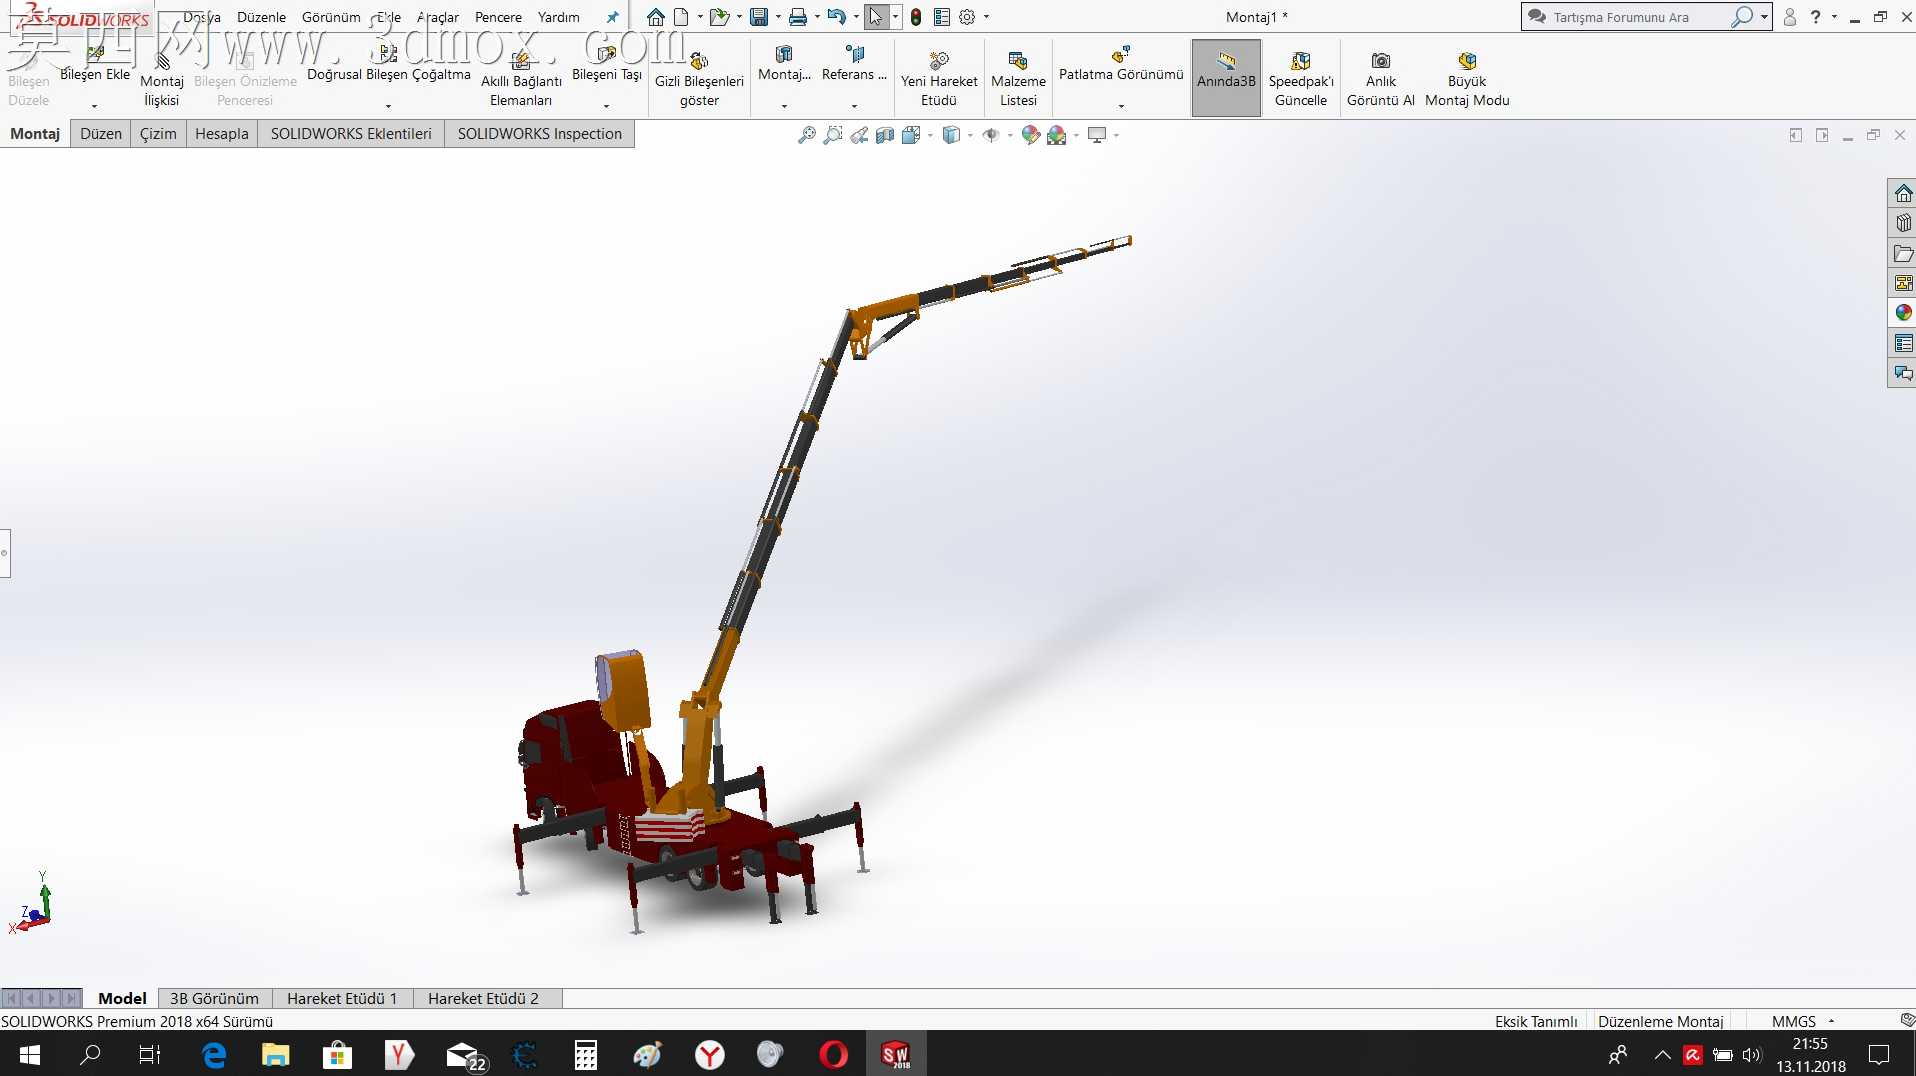This screenshot has height=1076, width=1916.
Task: Toggle Büyük Montaj Modu
Action: 1467,78
